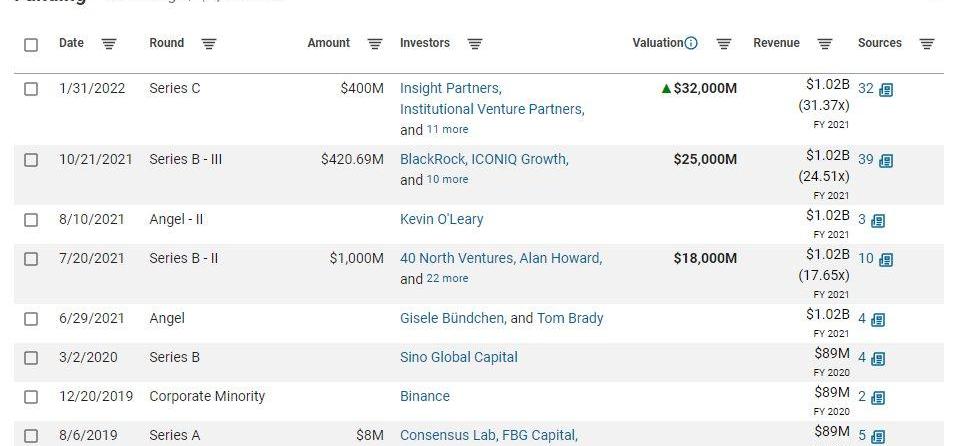Image resolution: width=959 pixels, height=446 pixels.
Task: Open the news sources icon for Series C row
Action: [886, 90]
